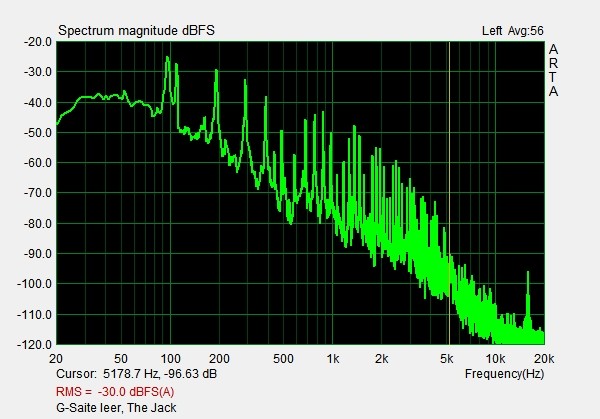Click the 'Spectrum magnitude dBFS' title text
The height and width of the screenshot is (419, 600).
click(x=136, y=31)
